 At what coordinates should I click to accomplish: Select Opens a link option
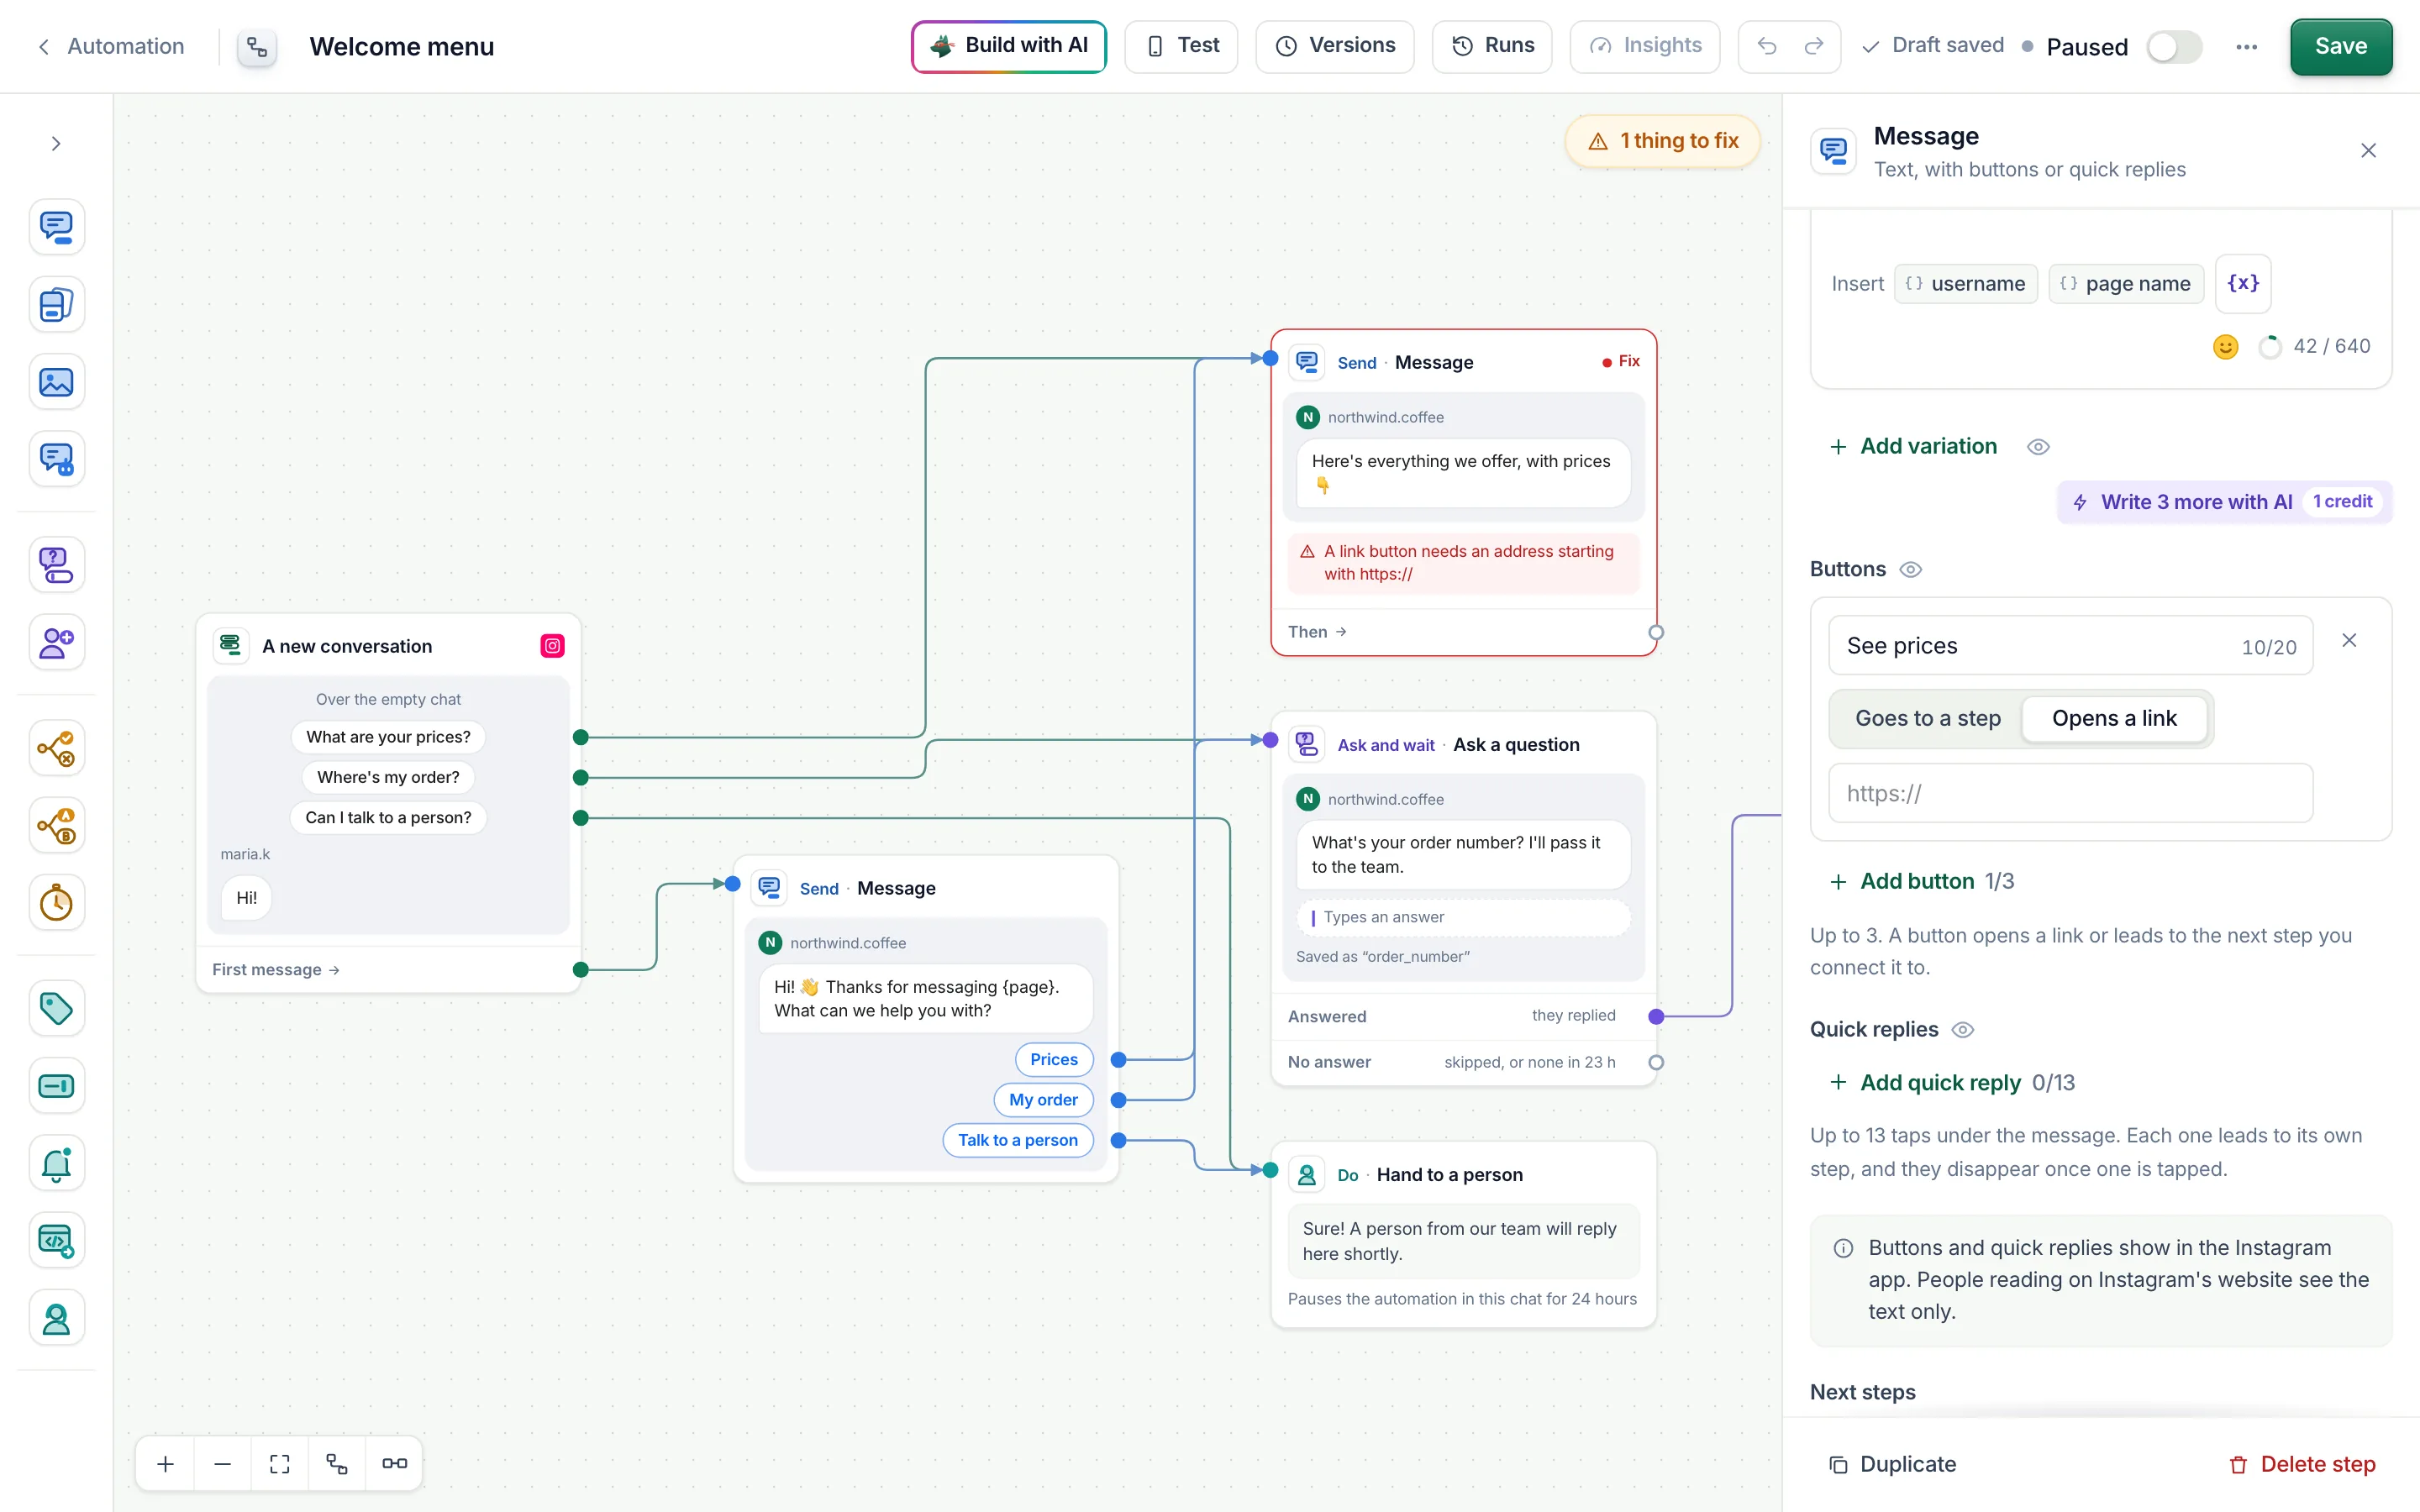tap(2114, 718)
